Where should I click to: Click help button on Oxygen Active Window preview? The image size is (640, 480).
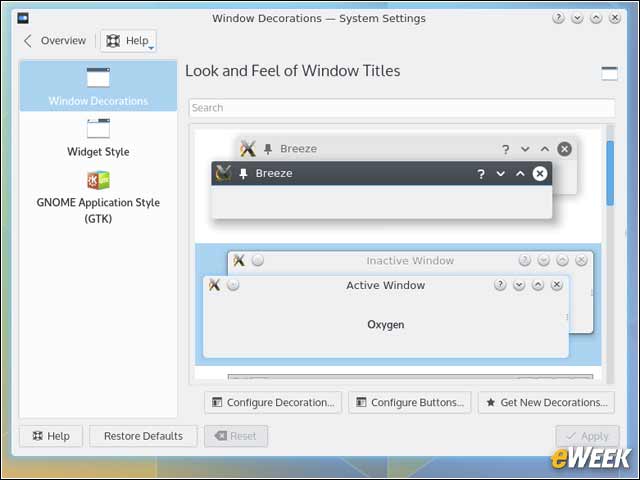(500, 285)
